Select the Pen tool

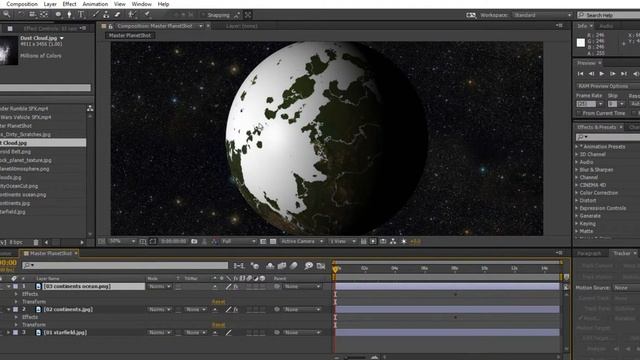tap(69, 15)
